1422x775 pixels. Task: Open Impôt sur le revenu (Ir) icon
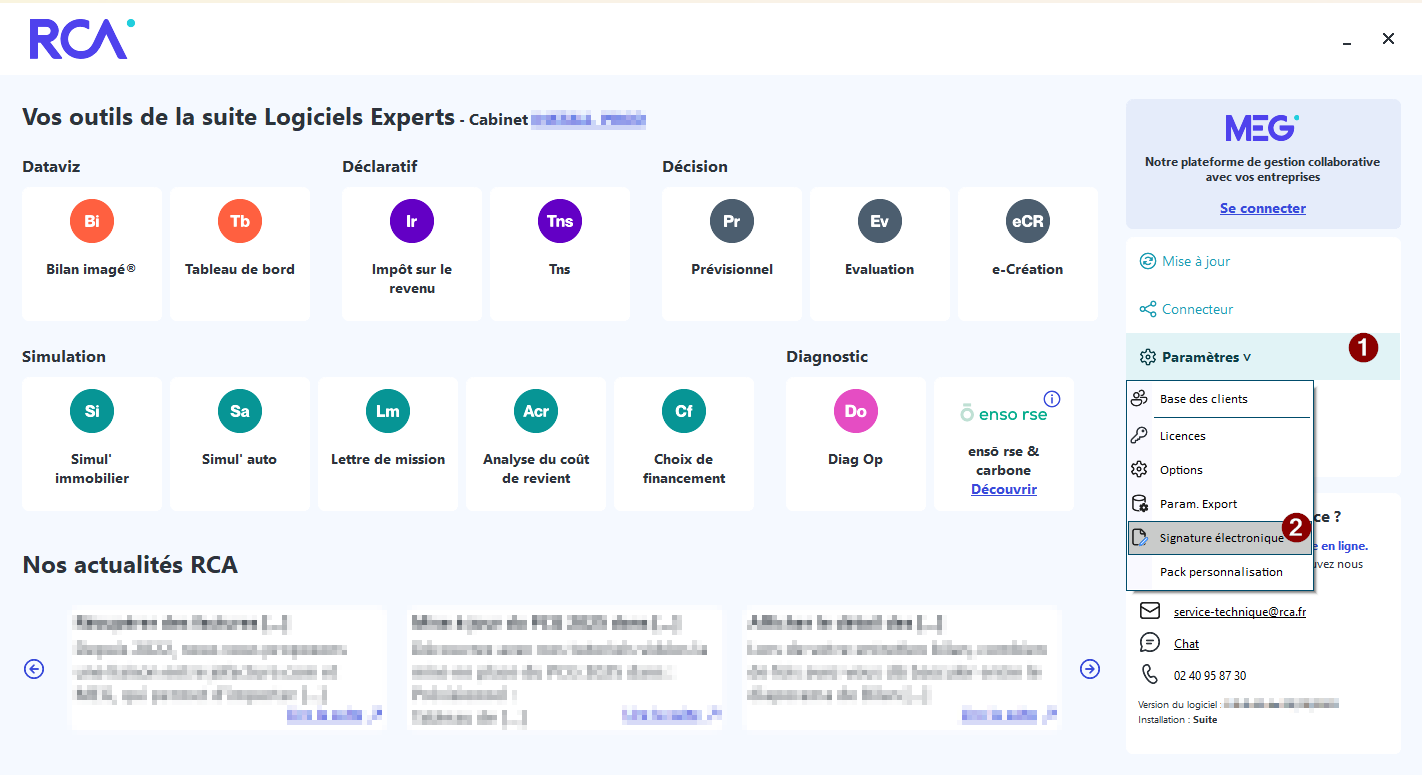pos(412,221)
